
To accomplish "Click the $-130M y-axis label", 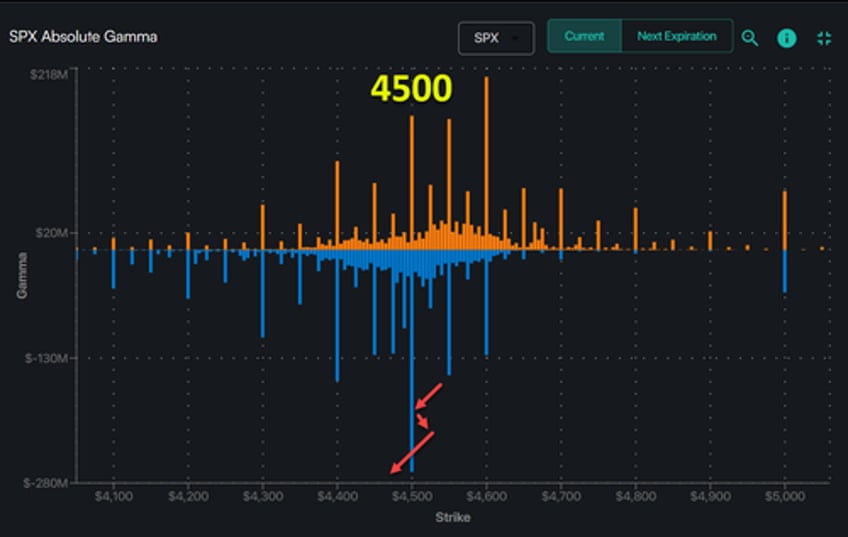I will [x=47, y=358].
